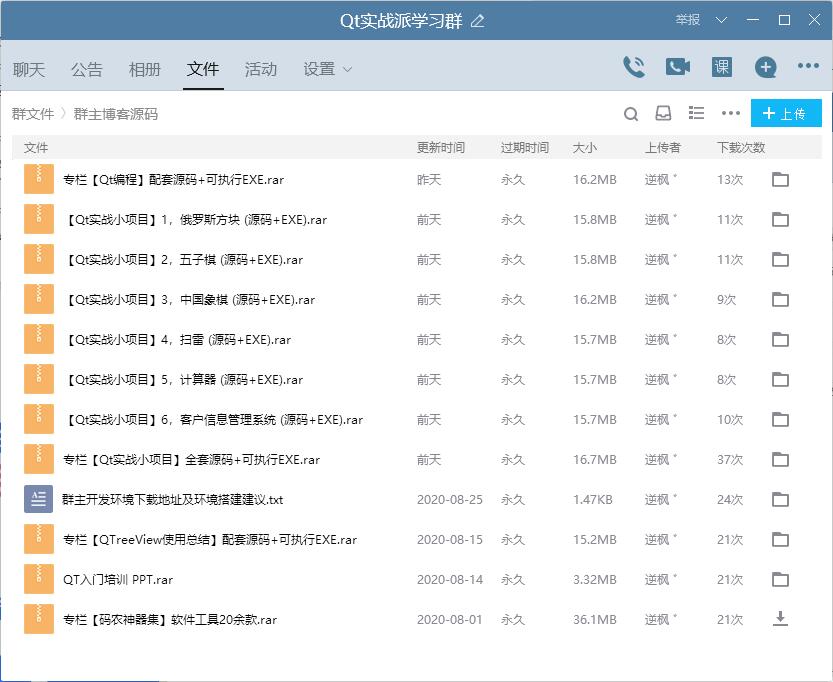Click the archive icon of 码农神器集 file
Image resolution: width=833 pixels, height=682 pixels.
coord(38,619)
